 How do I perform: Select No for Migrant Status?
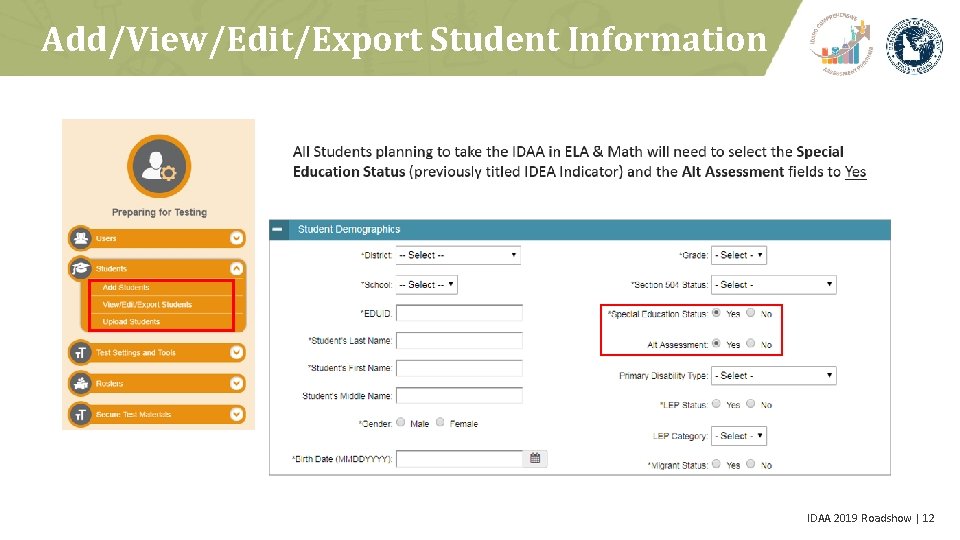[751, 464]
